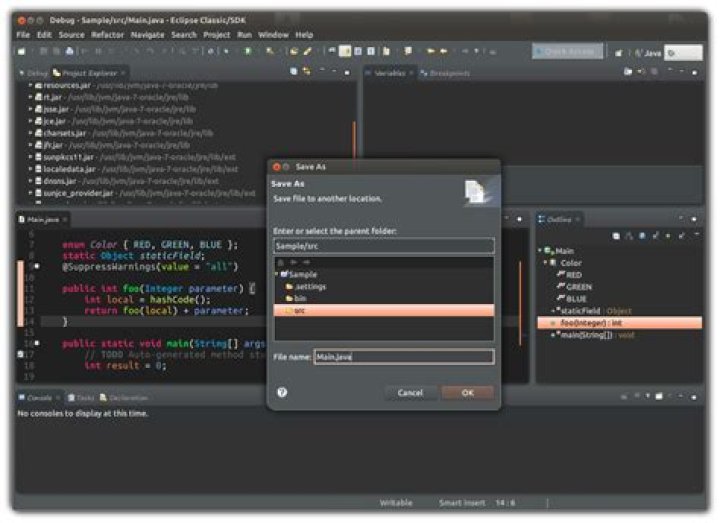Open the help icon in Save As dialog

point(282,392)
